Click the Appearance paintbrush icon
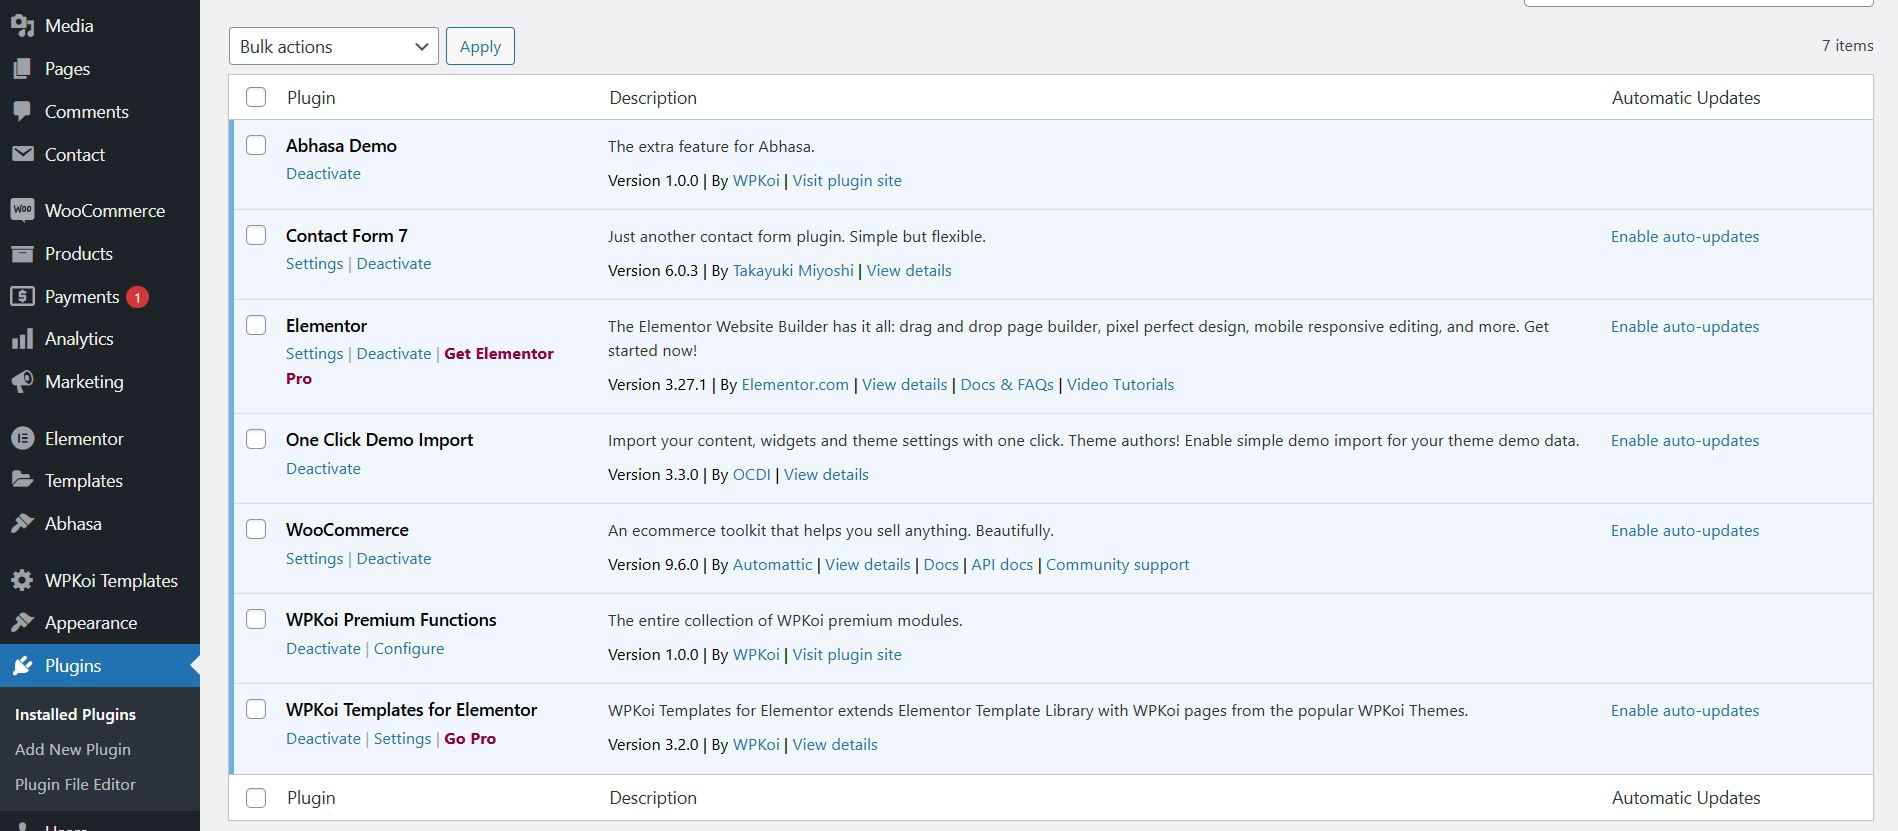This screenshot has height=831, width=1898. coord(22,623)
